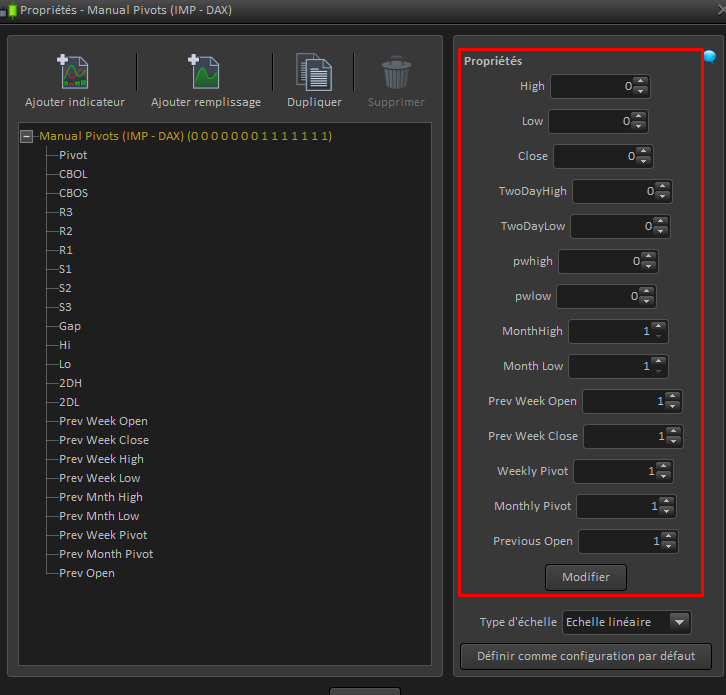Select the CBOS tree item
The image size is (726, 695).
coord(74,193)
